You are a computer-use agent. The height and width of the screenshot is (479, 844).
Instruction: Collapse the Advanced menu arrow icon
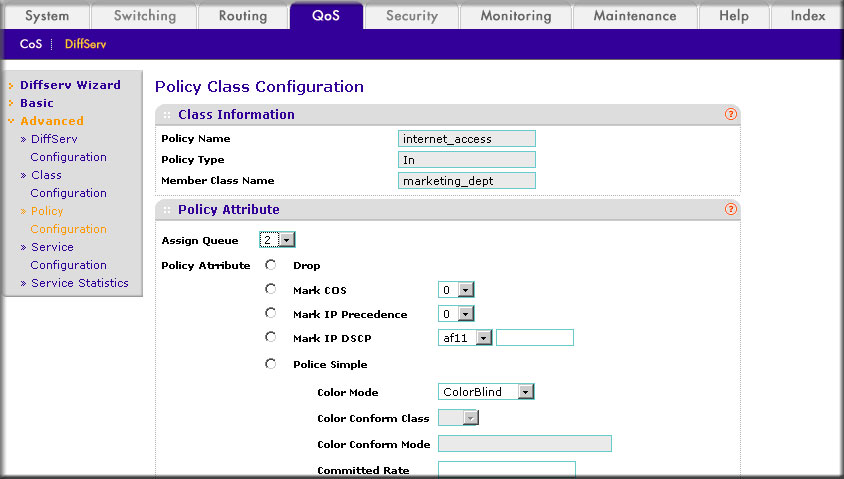click(11, 121)
